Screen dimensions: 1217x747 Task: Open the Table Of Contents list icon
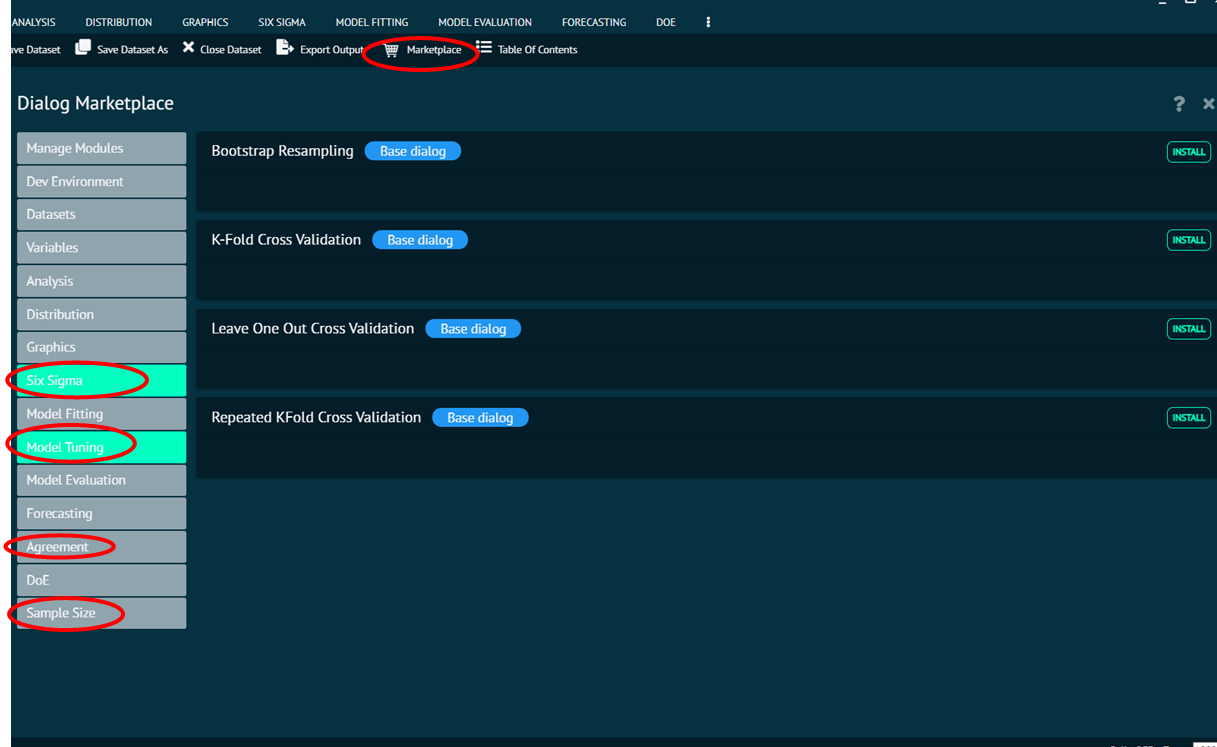484,48
